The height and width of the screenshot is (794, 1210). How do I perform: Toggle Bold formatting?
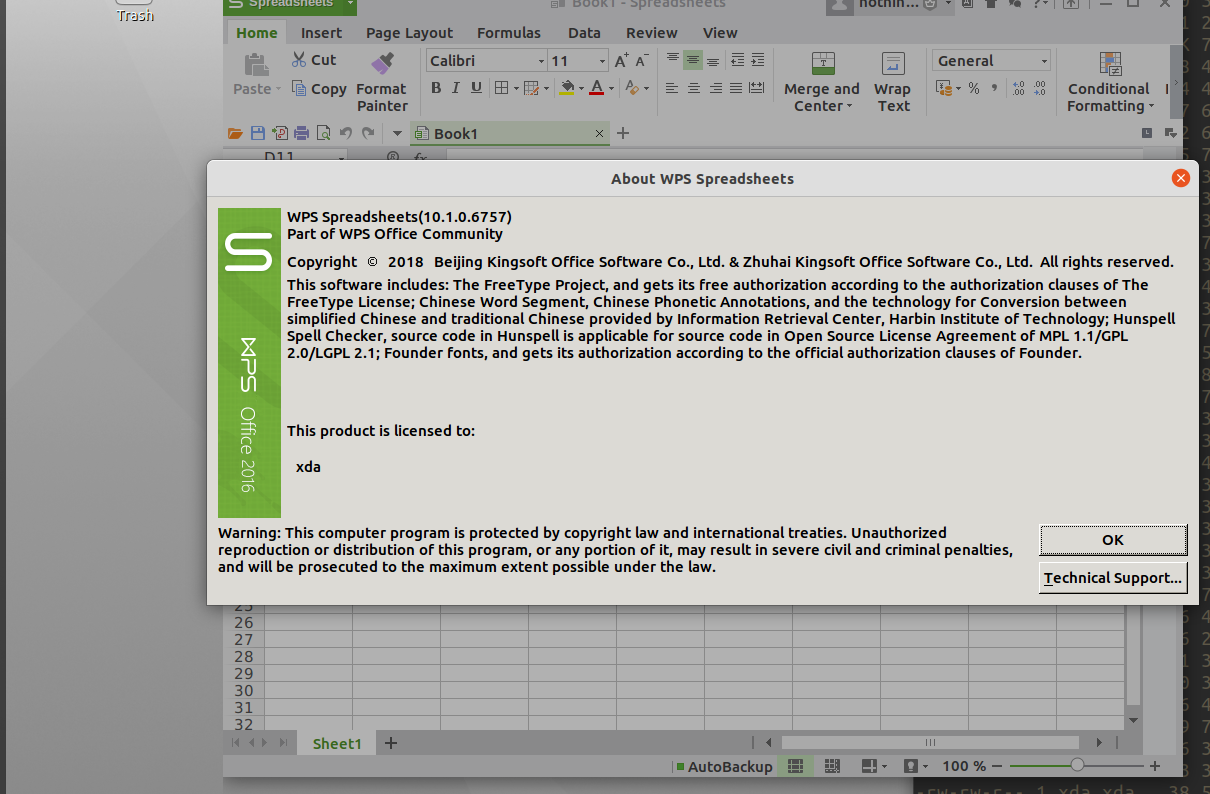point(436,88)
